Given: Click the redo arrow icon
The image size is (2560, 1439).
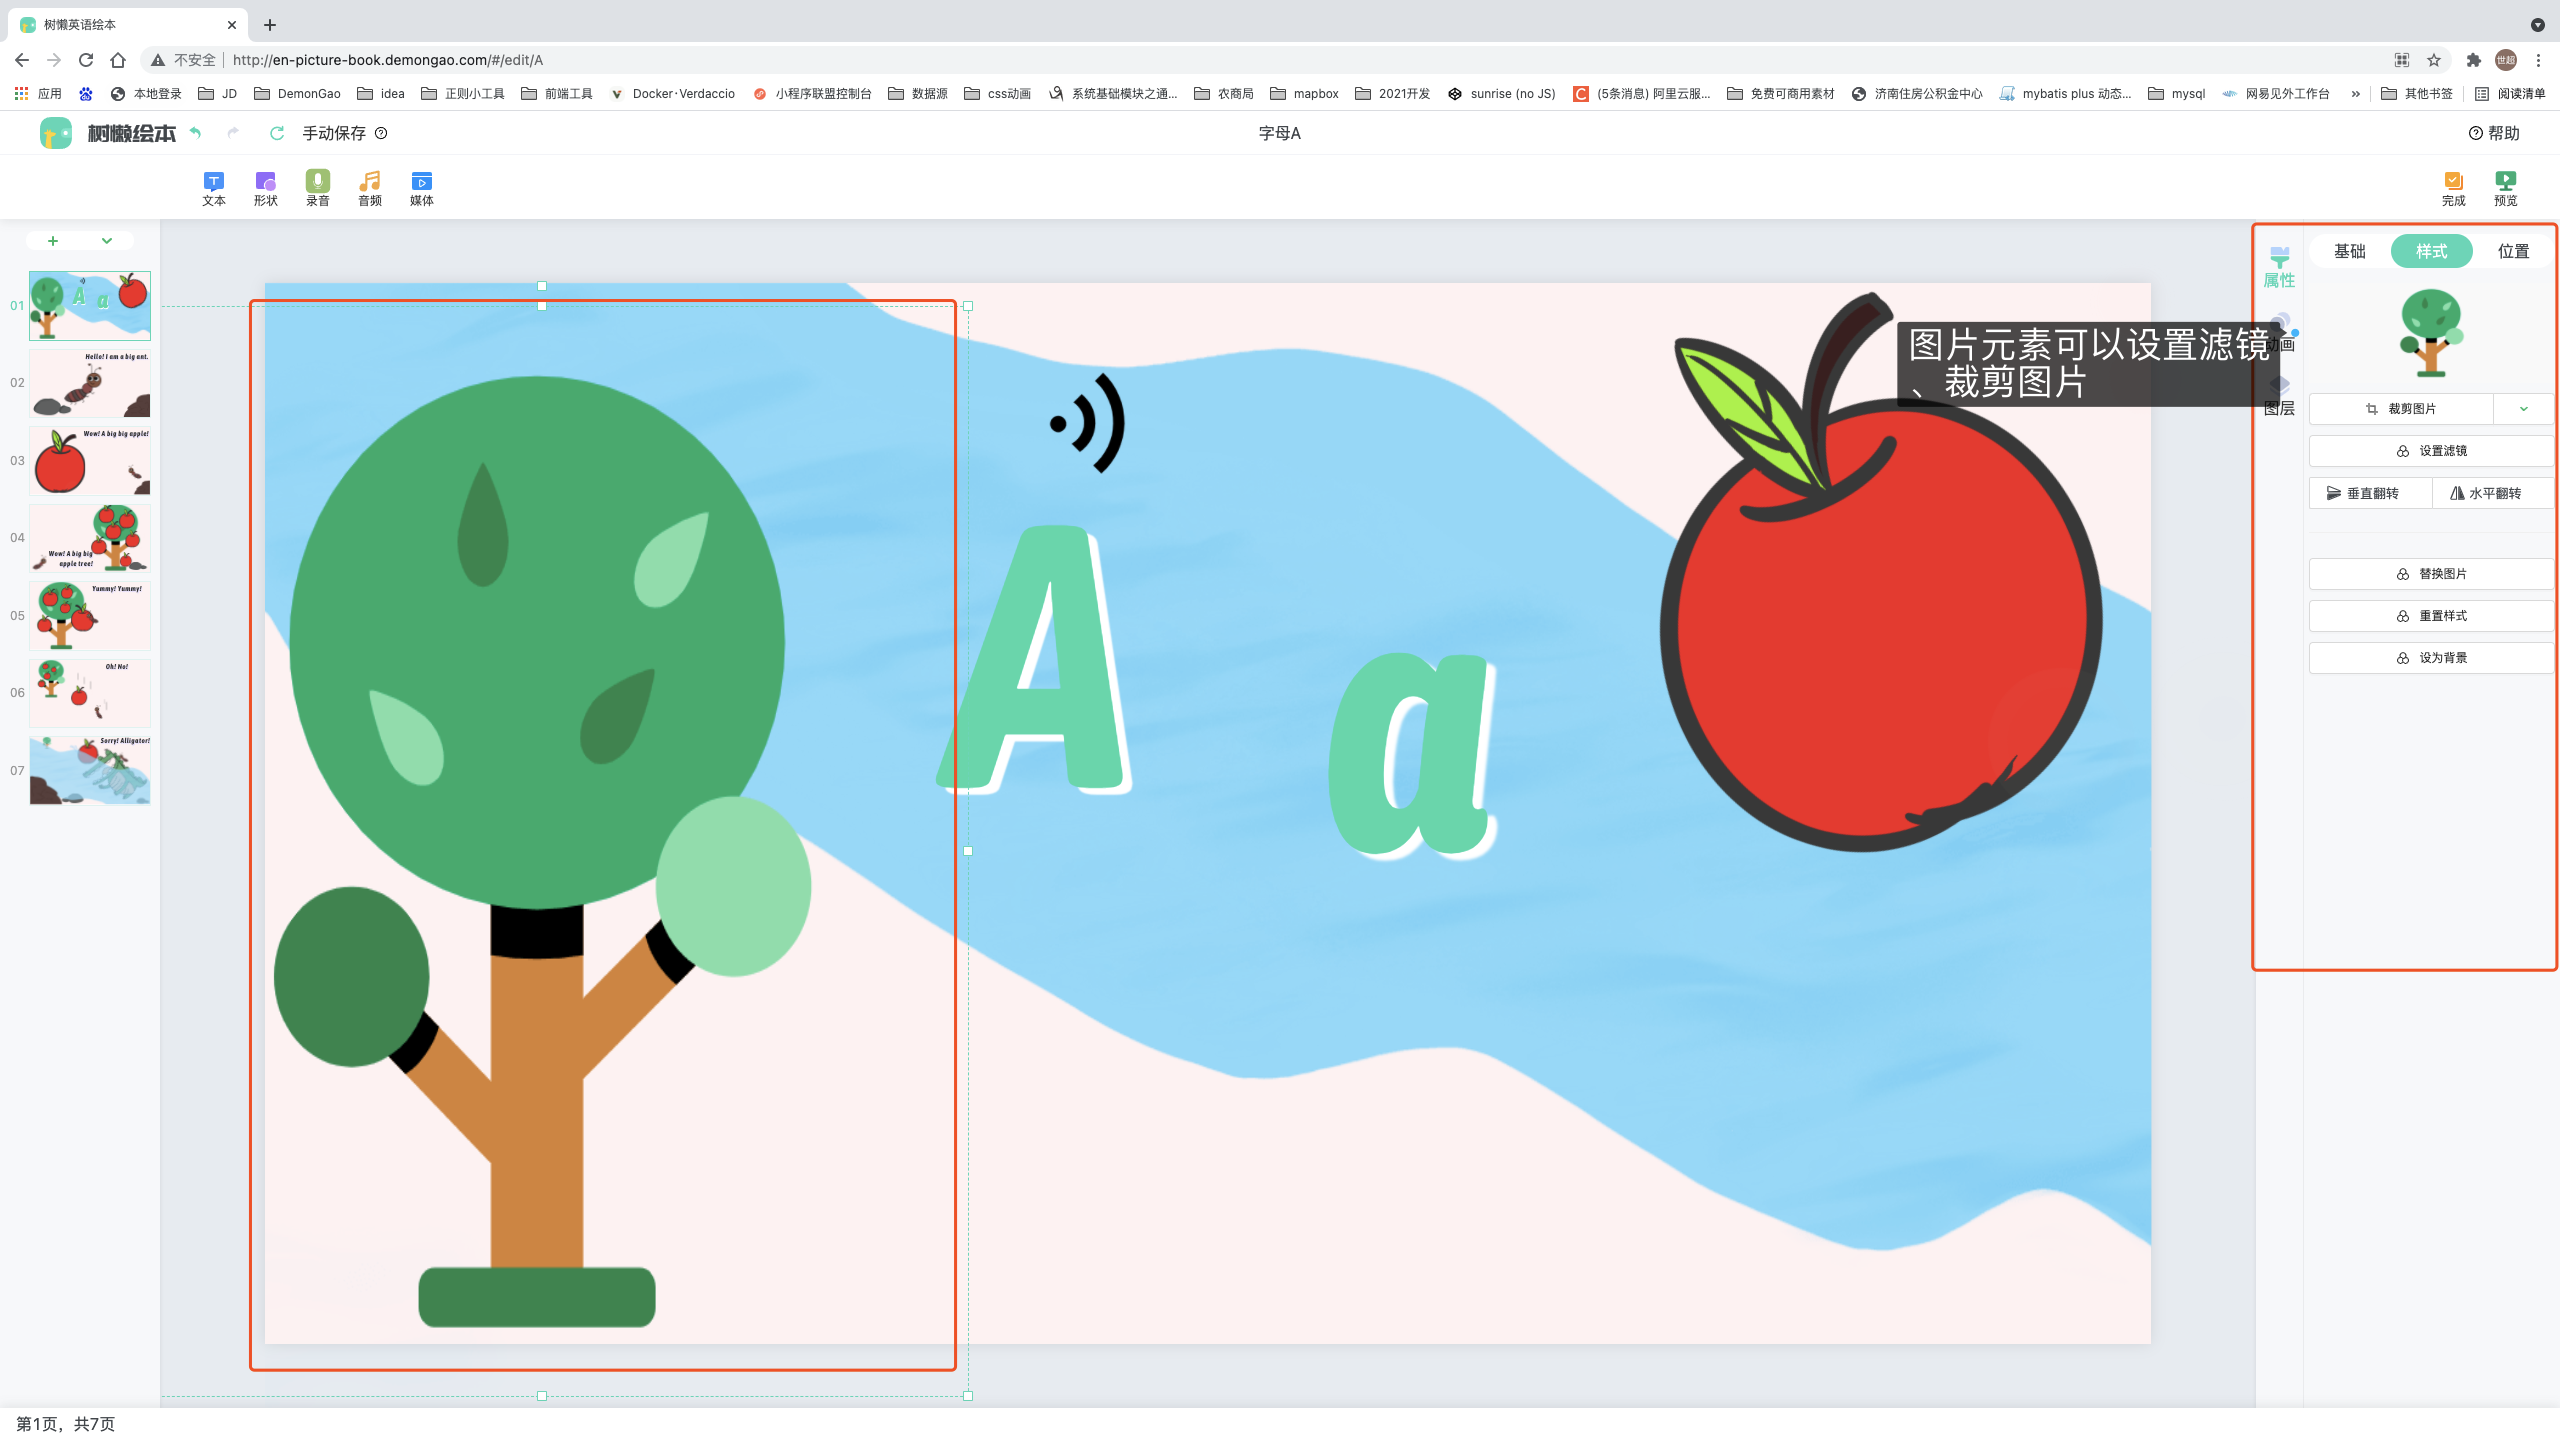Looking at the screenshot, I should [233, 133].
